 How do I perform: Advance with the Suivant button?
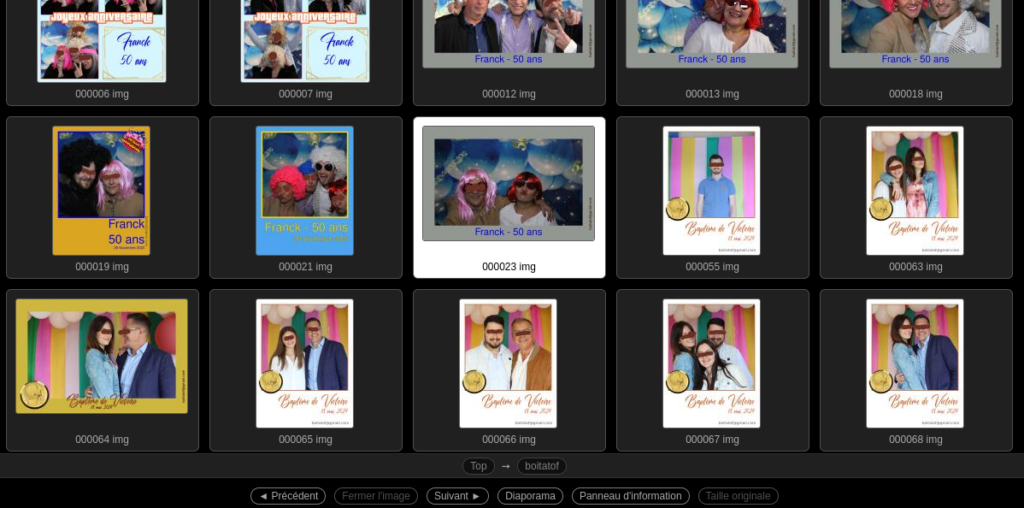[x=457, y=496]
